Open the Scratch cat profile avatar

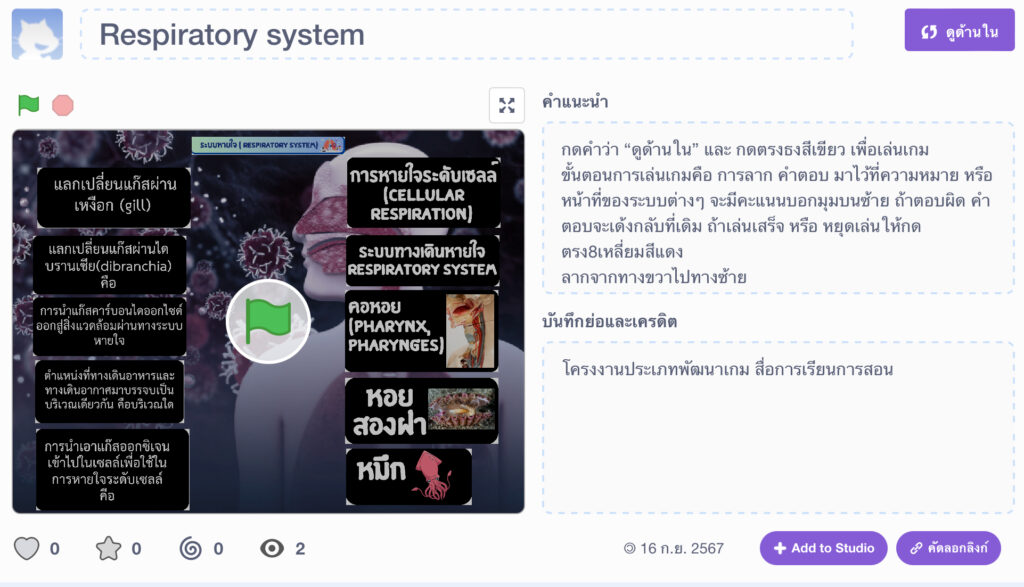point(37,34)
